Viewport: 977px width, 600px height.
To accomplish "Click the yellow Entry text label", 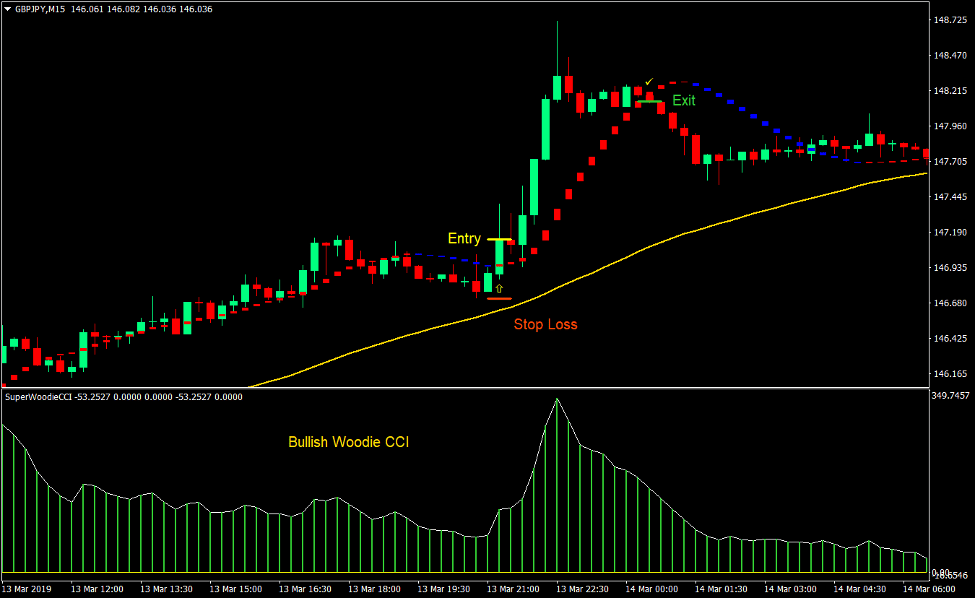I will click(x=464, y=238).
